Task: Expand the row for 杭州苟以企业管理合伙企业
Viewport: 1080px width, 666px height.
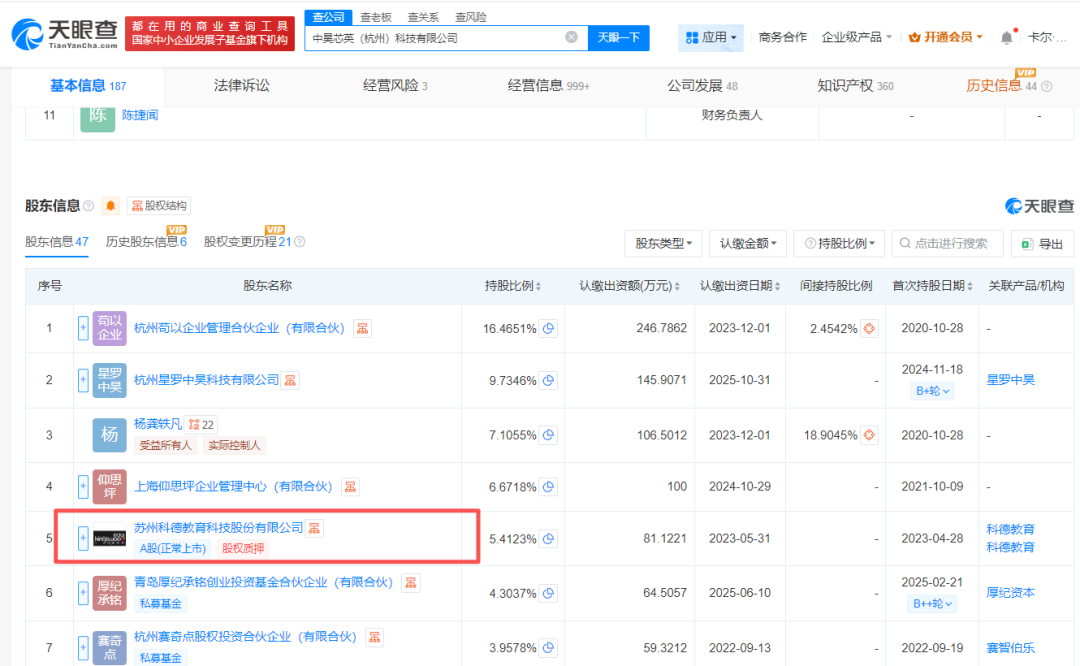Action: [x=83, y=328]
